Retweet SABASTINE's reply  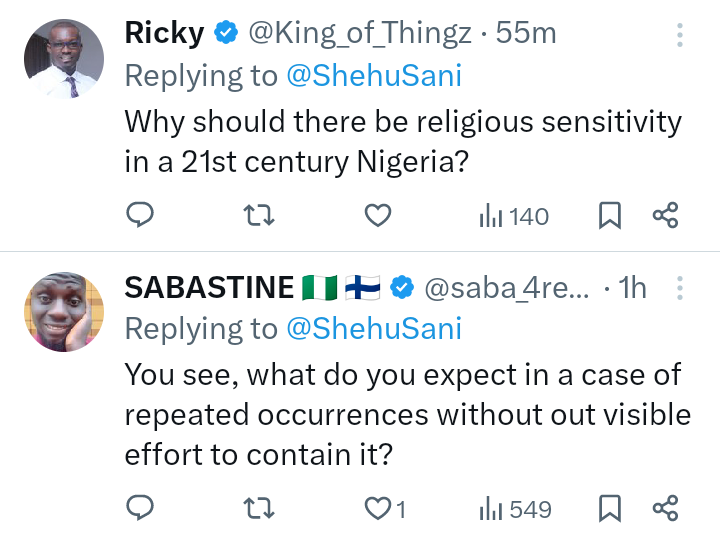point(259,508)
